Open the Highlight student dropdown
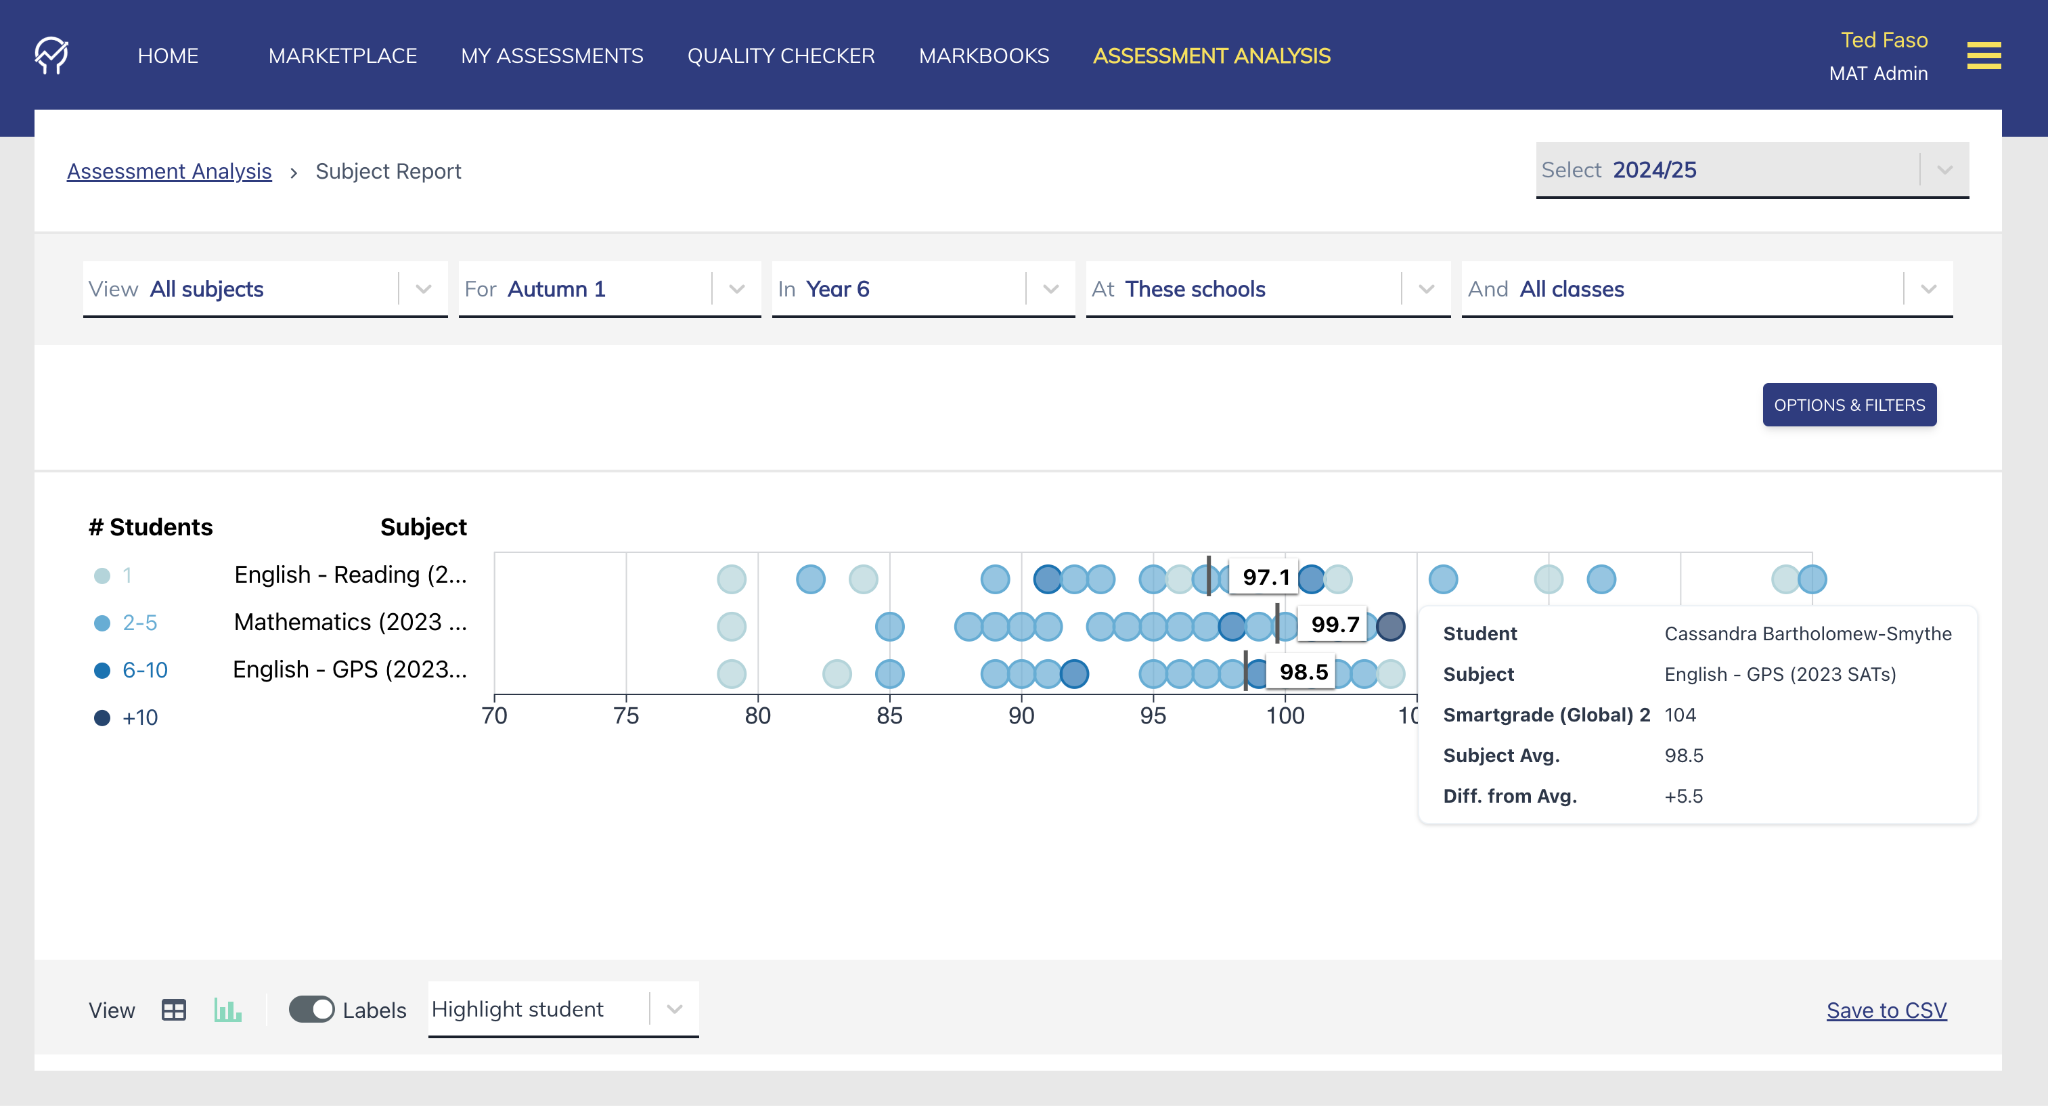This screenshot has width=2048, height=1106. tap(562, 1010)
